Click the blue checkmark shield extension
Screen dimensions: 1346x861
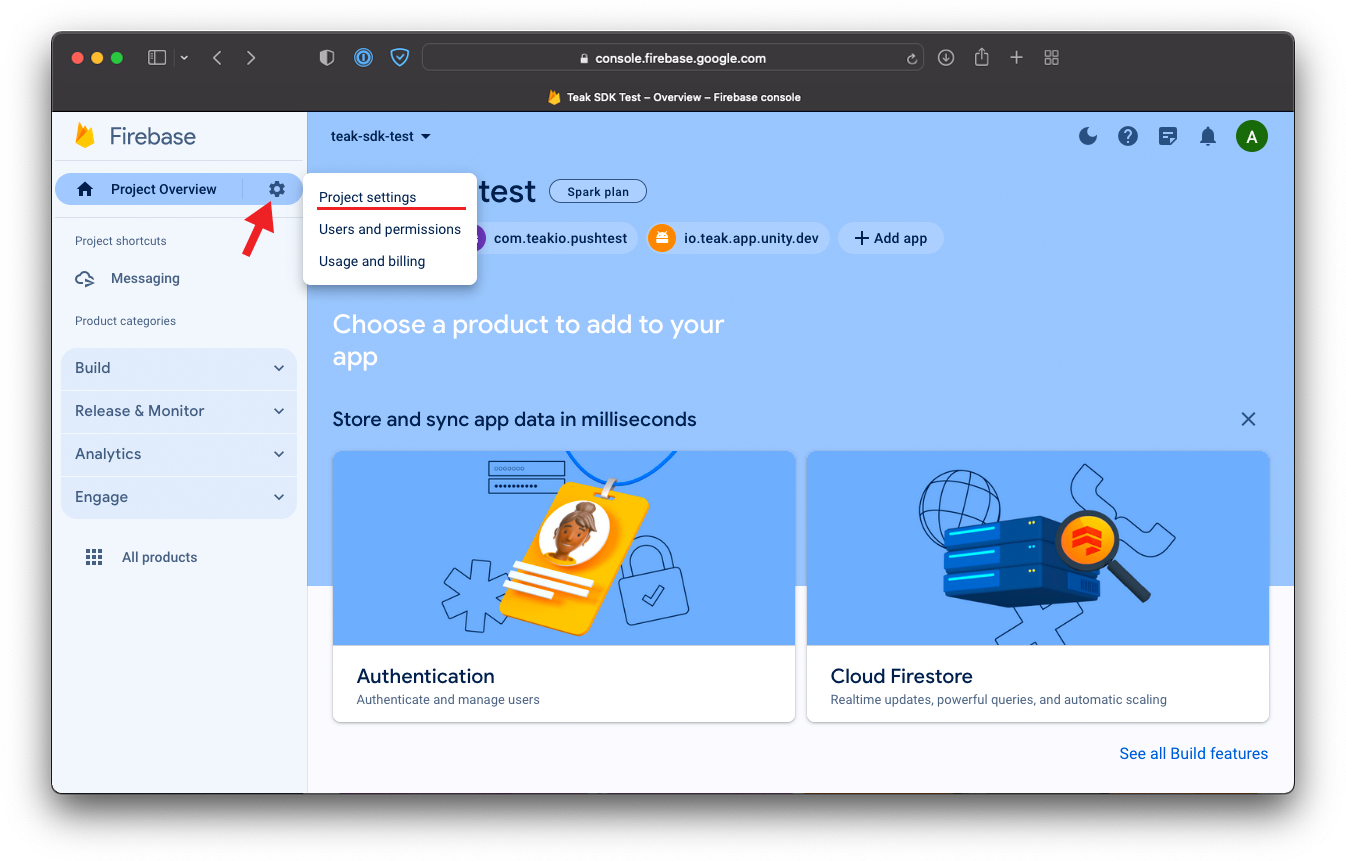click(400, 58)
